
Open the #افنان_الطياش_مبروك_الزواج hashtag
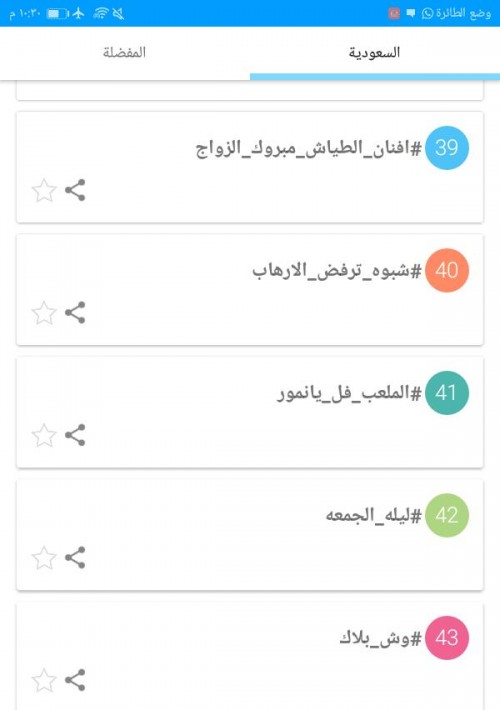click(308, 148)
